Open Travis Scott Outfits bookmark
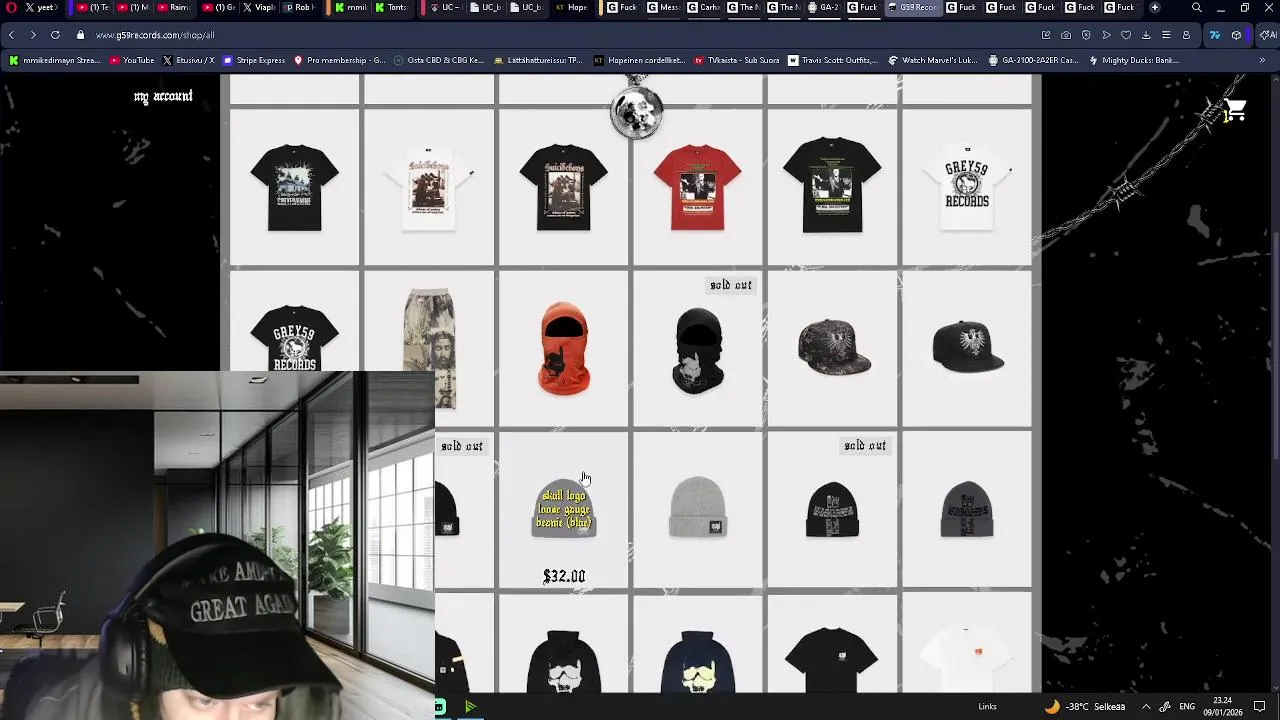1280x720 pixels. [833, 60]
